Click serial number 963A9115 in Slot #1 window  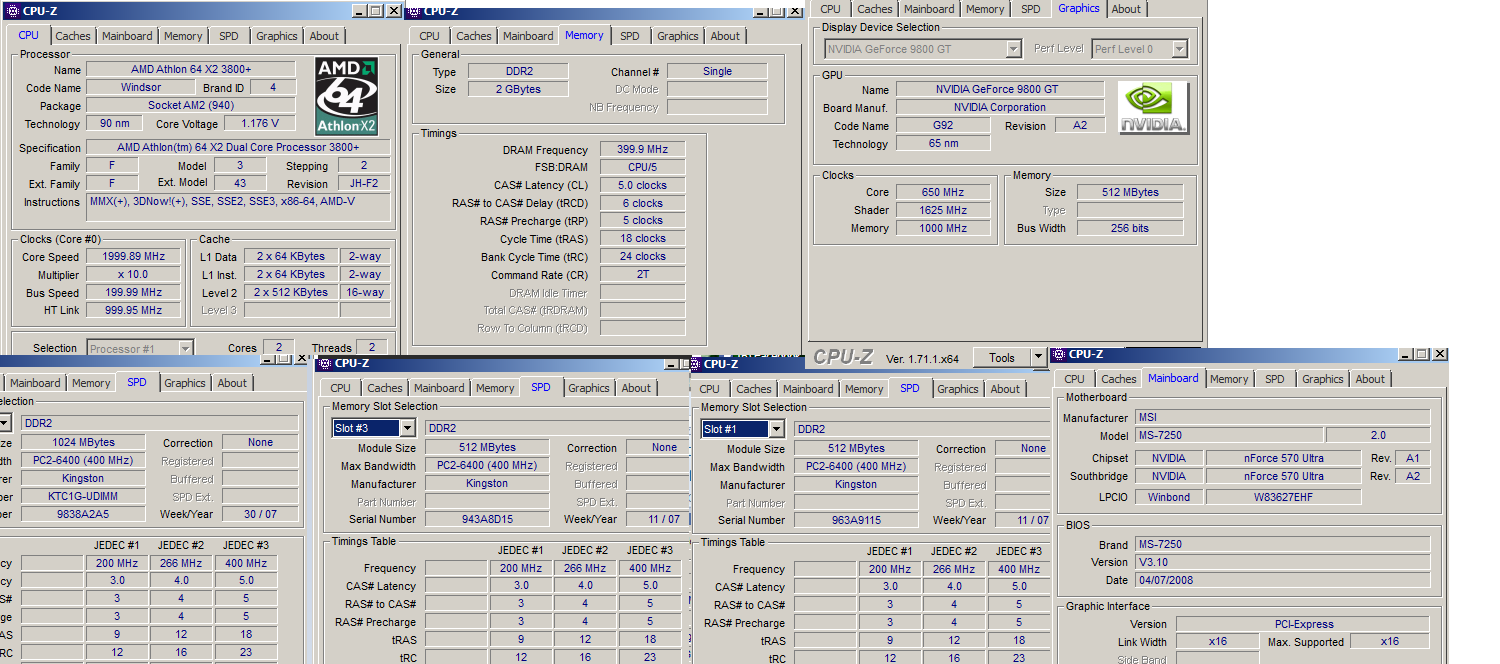(856, 521)
